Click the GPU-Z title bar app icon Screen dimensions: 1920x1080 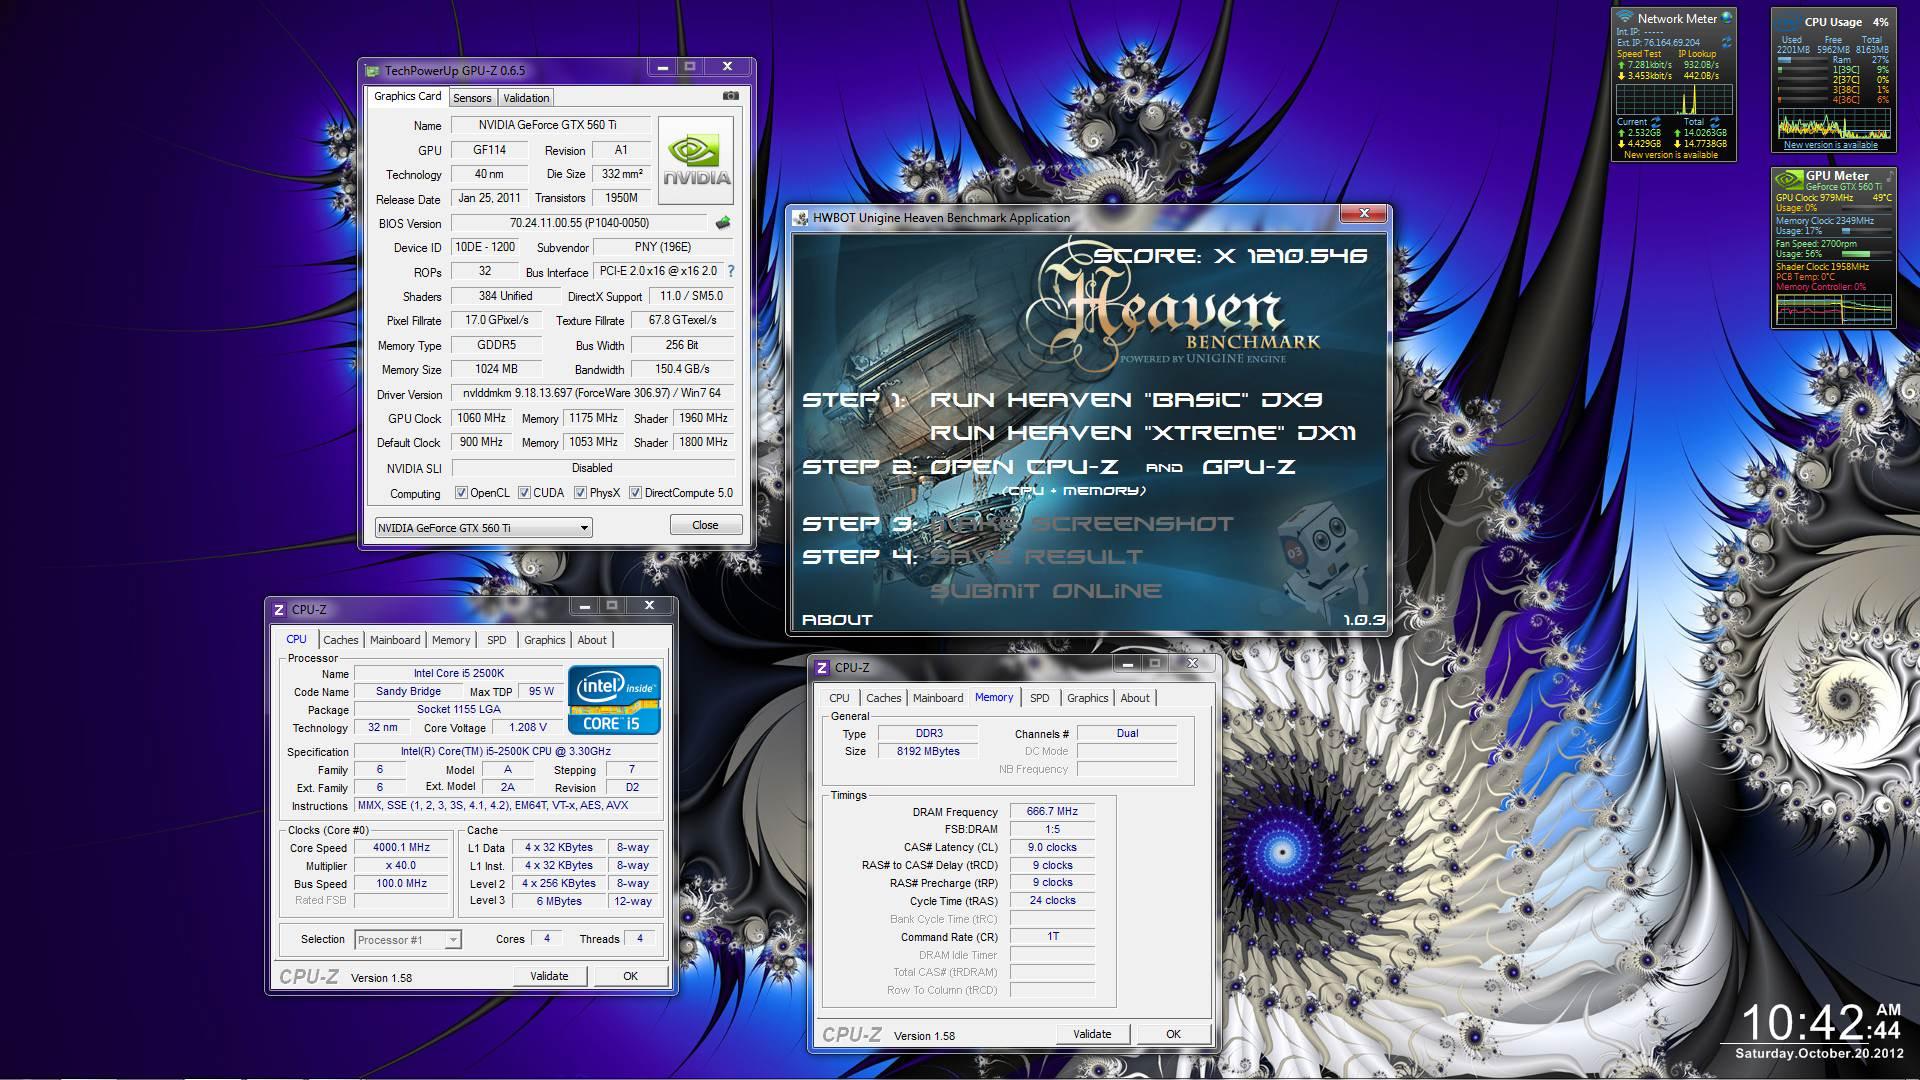pos(372,71)
